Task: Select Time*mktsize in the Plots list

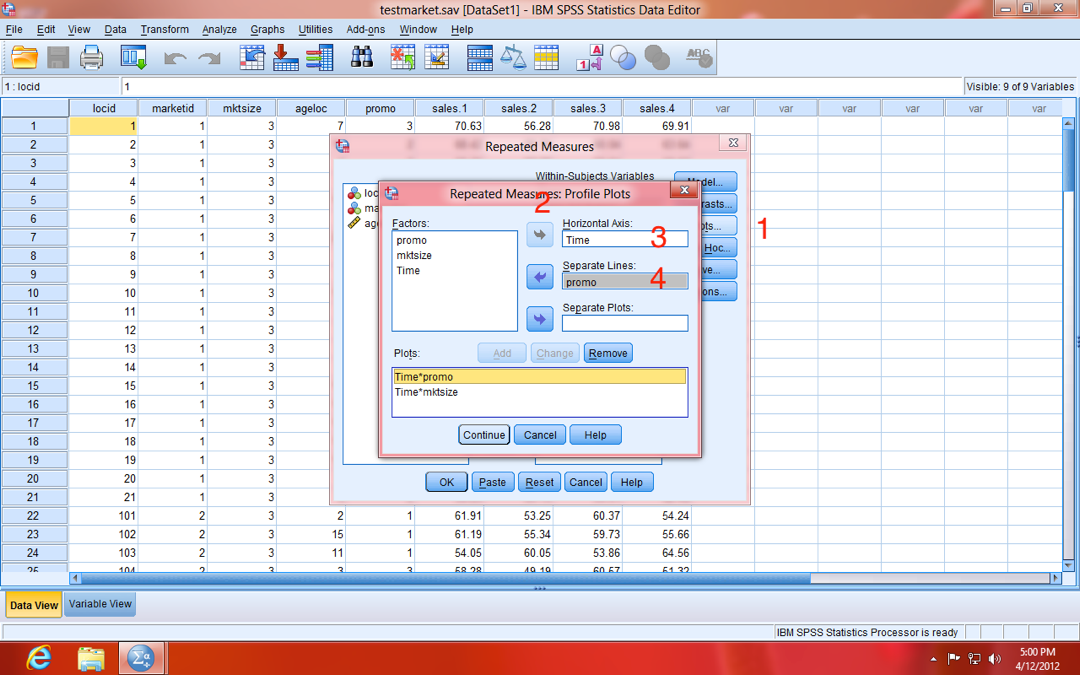Action: tap(426, 392)
